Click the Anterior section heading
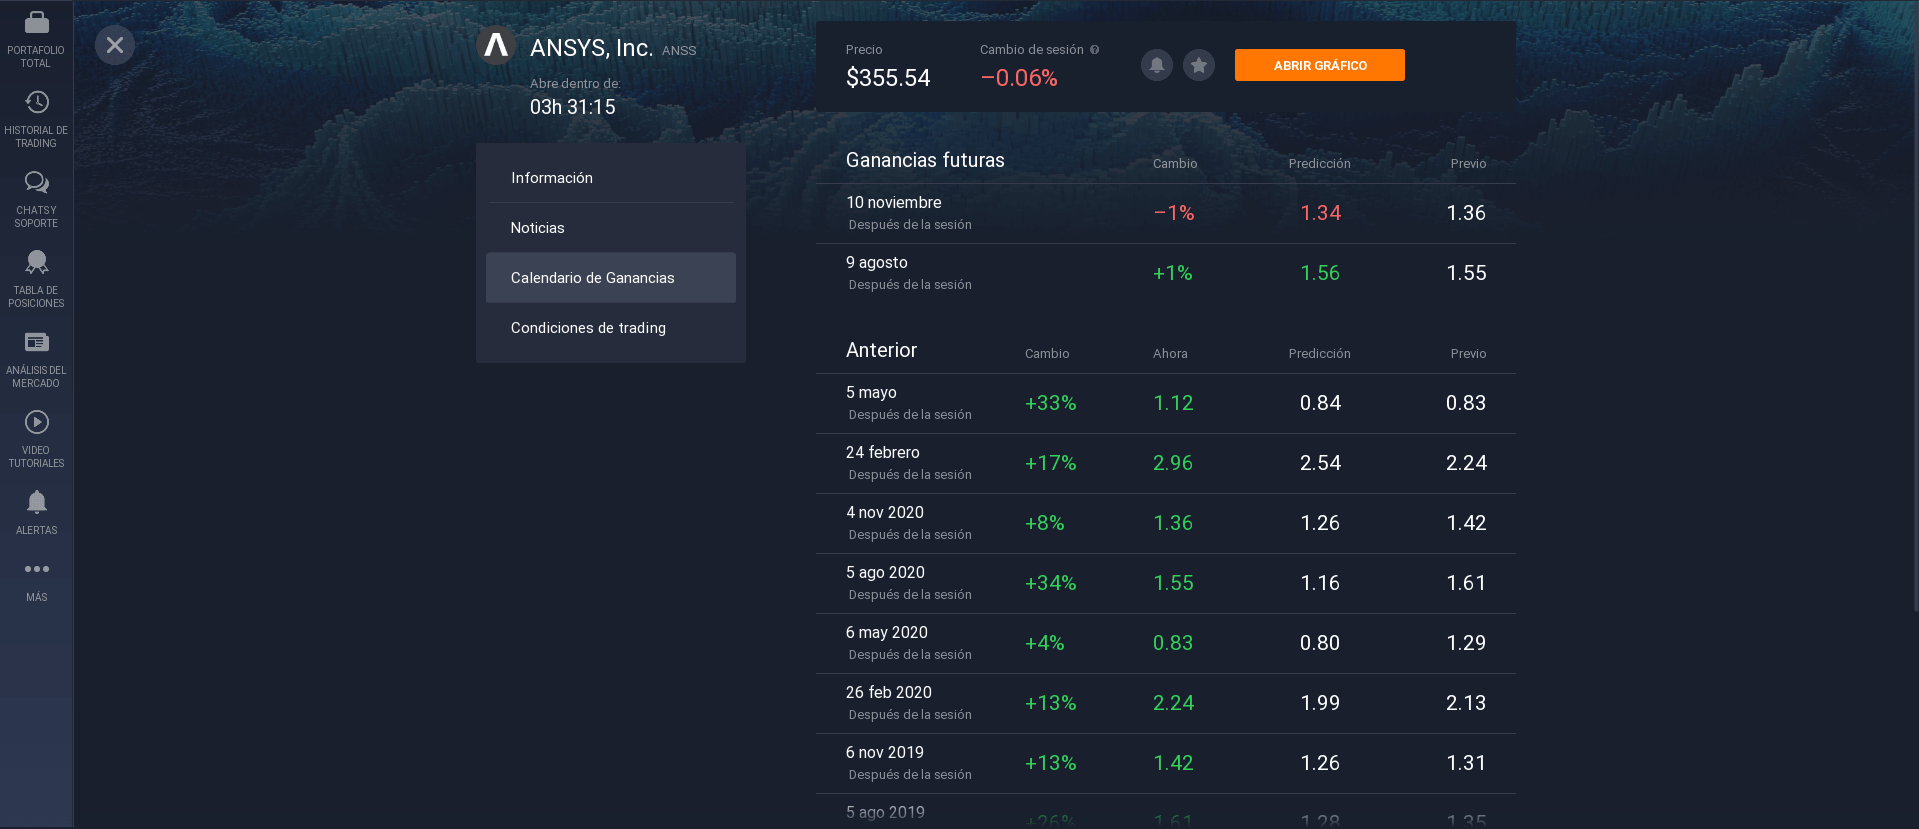The image size is (1919, 829). 881,350
